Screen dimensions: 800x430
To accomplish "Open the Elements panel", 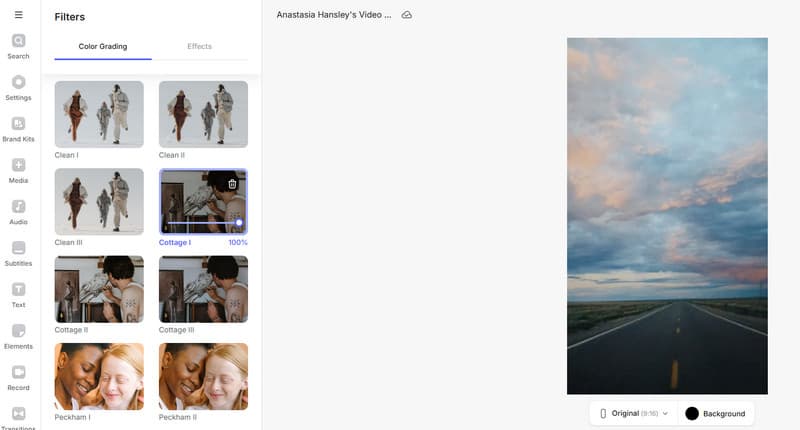I will 18,336.
